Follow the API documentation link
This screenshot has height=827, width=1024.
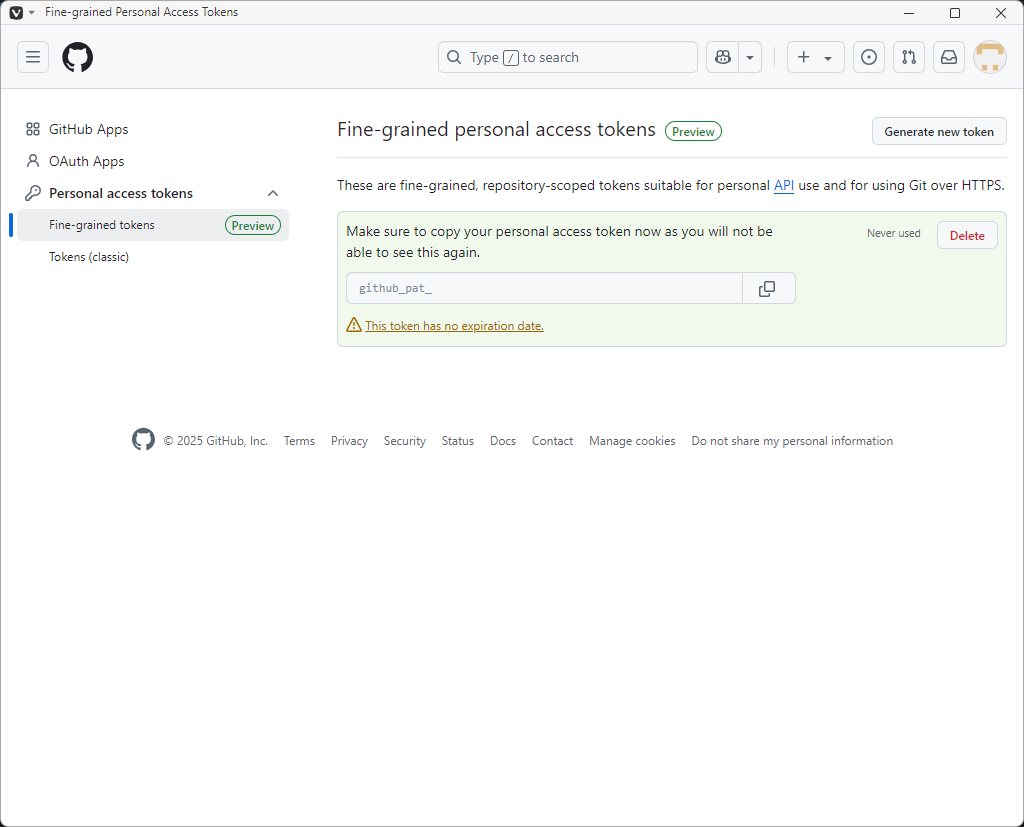[784, 186]
